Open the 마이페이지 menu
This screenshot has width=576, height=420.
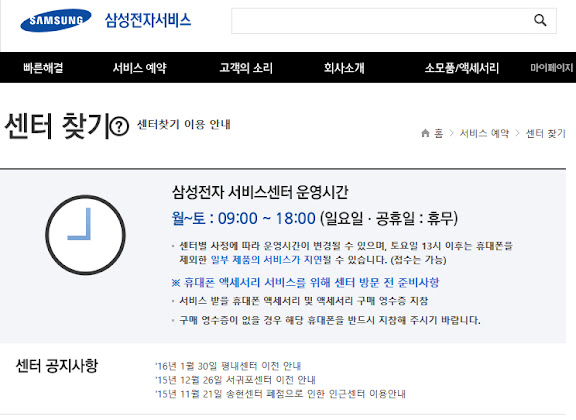click(551, 68)
